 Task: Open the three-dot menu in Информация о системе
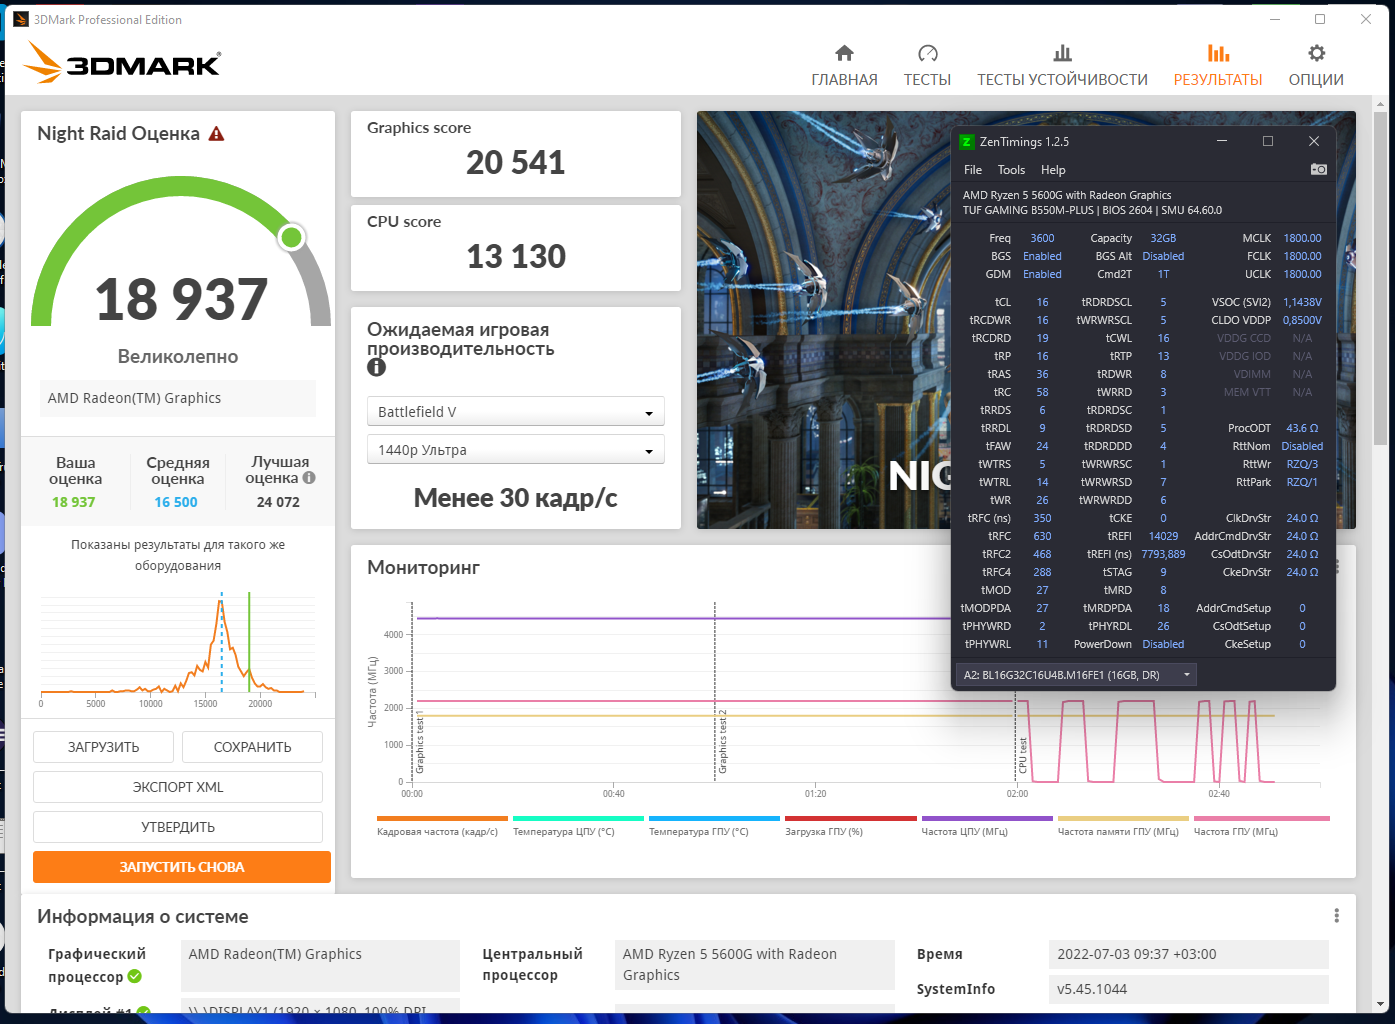tap(1336, 916)
